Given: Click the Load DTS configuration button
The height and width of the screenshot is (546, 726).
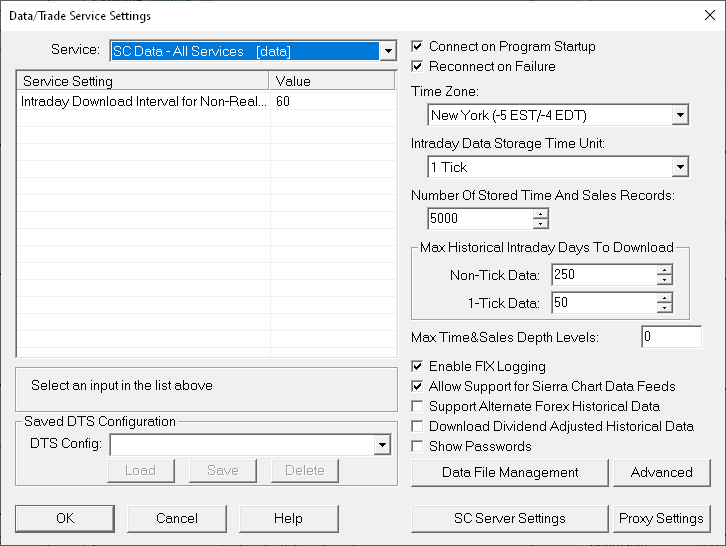Looking at the screenshot, I should [x=141, y=471].
